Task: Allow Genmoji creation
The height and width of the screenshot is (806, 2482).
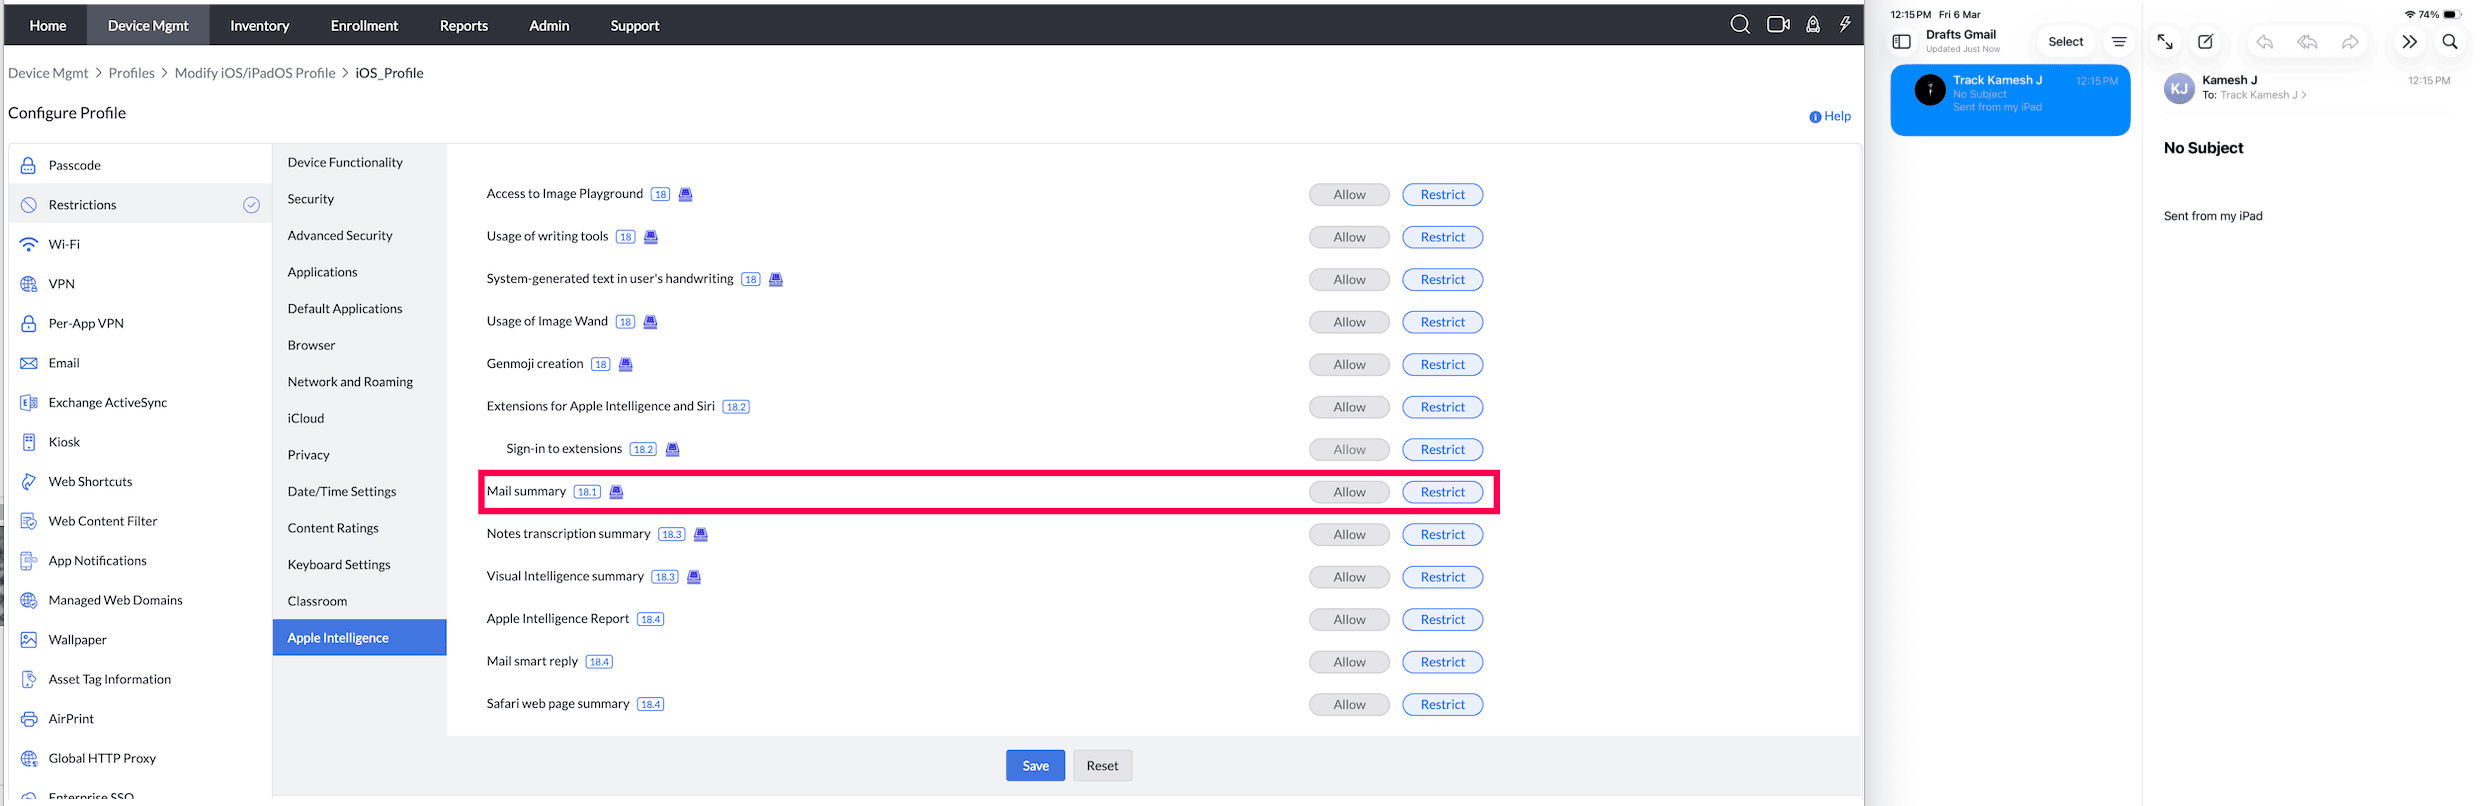Action: point(1349,365)
